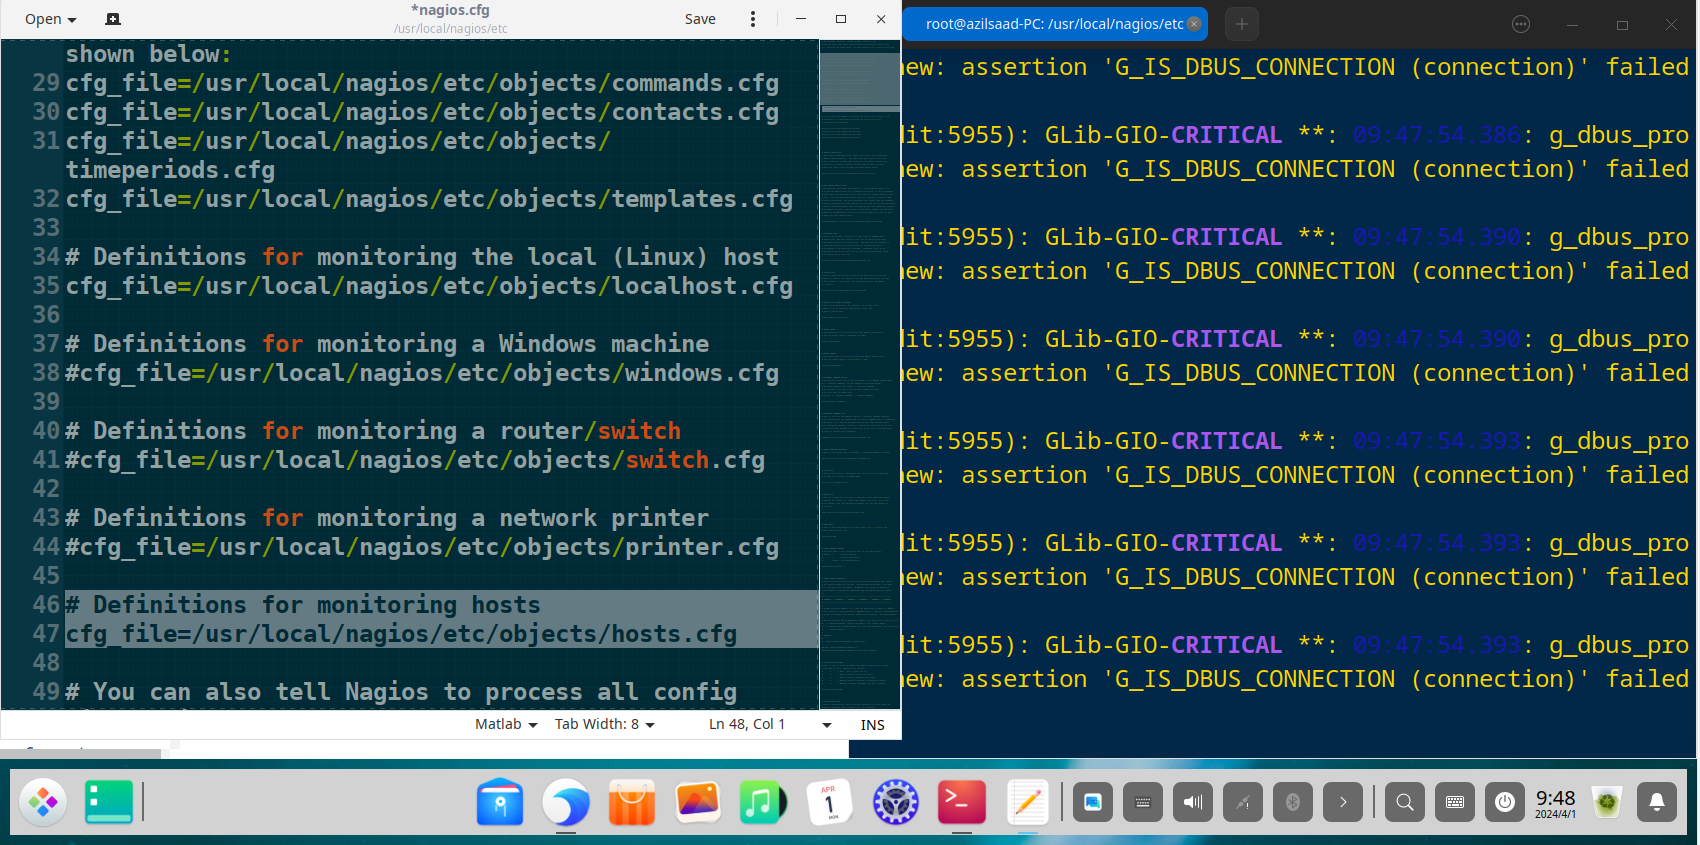Expand the Matlab language dropdown

[506, 725]
